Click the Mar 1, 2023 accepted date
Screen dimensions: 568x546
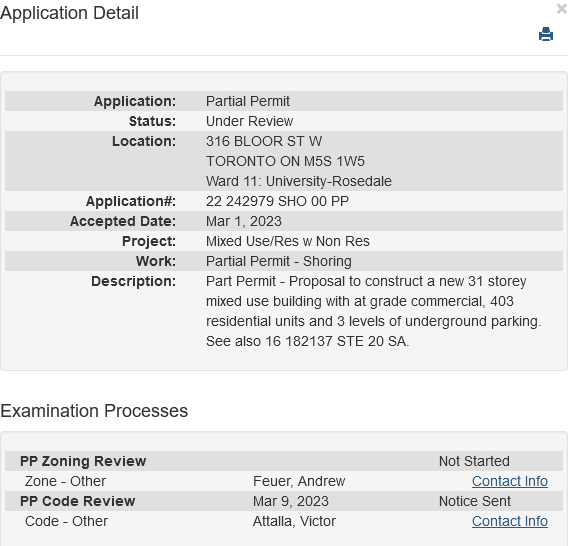(x=243, y=221)
